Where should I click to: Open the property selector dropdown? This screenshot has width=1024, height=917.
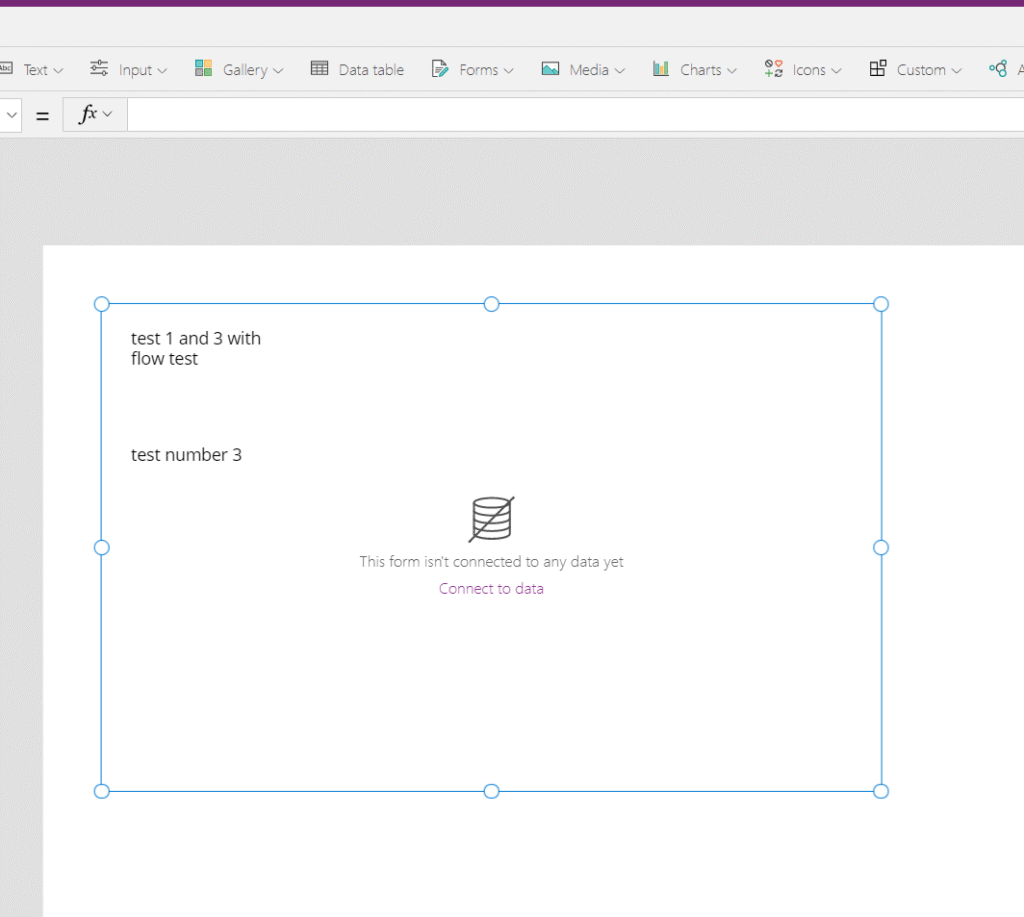[10, 116]
